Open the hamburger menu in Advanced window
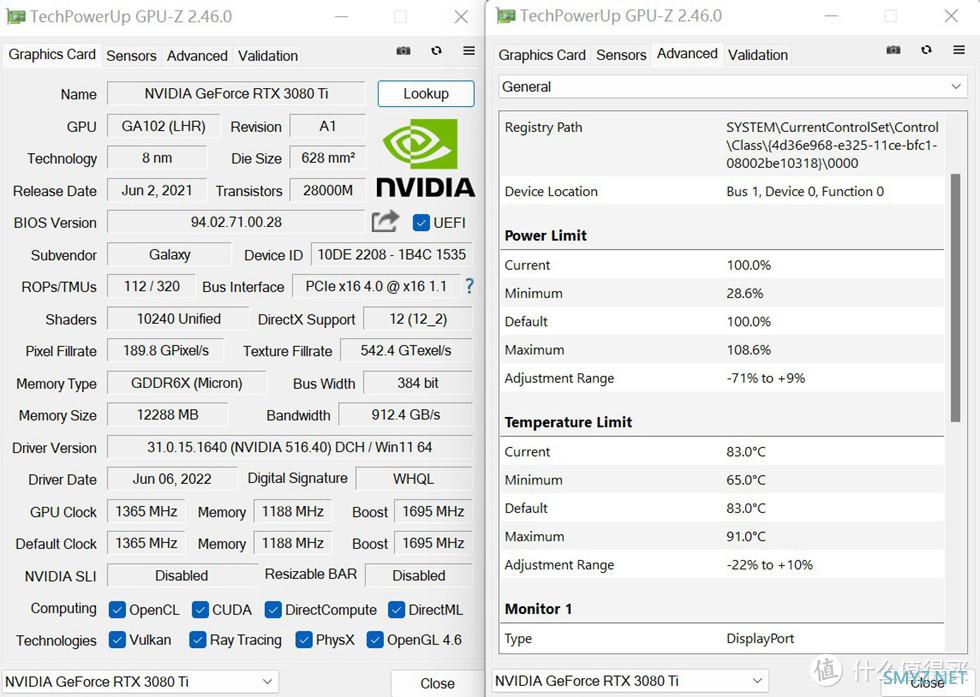This screenshot has height=697, width=980. [959, 49]
